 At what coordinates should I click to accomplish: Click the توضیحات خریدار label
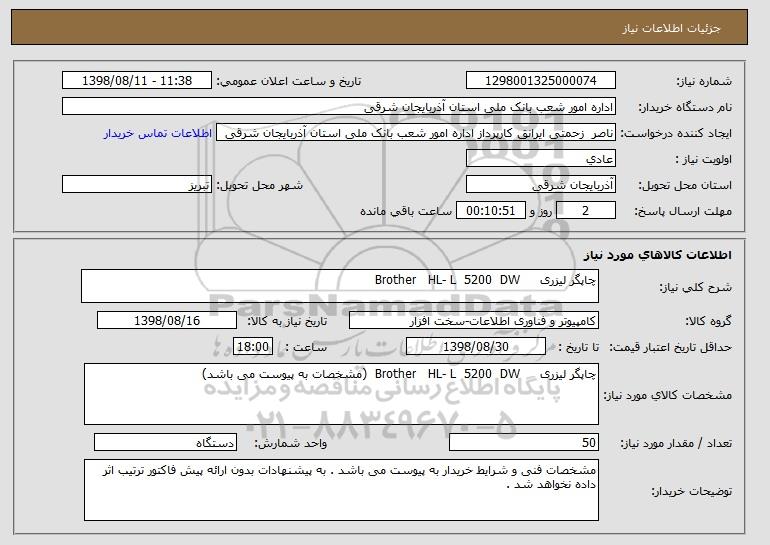(x=691, y=491)
